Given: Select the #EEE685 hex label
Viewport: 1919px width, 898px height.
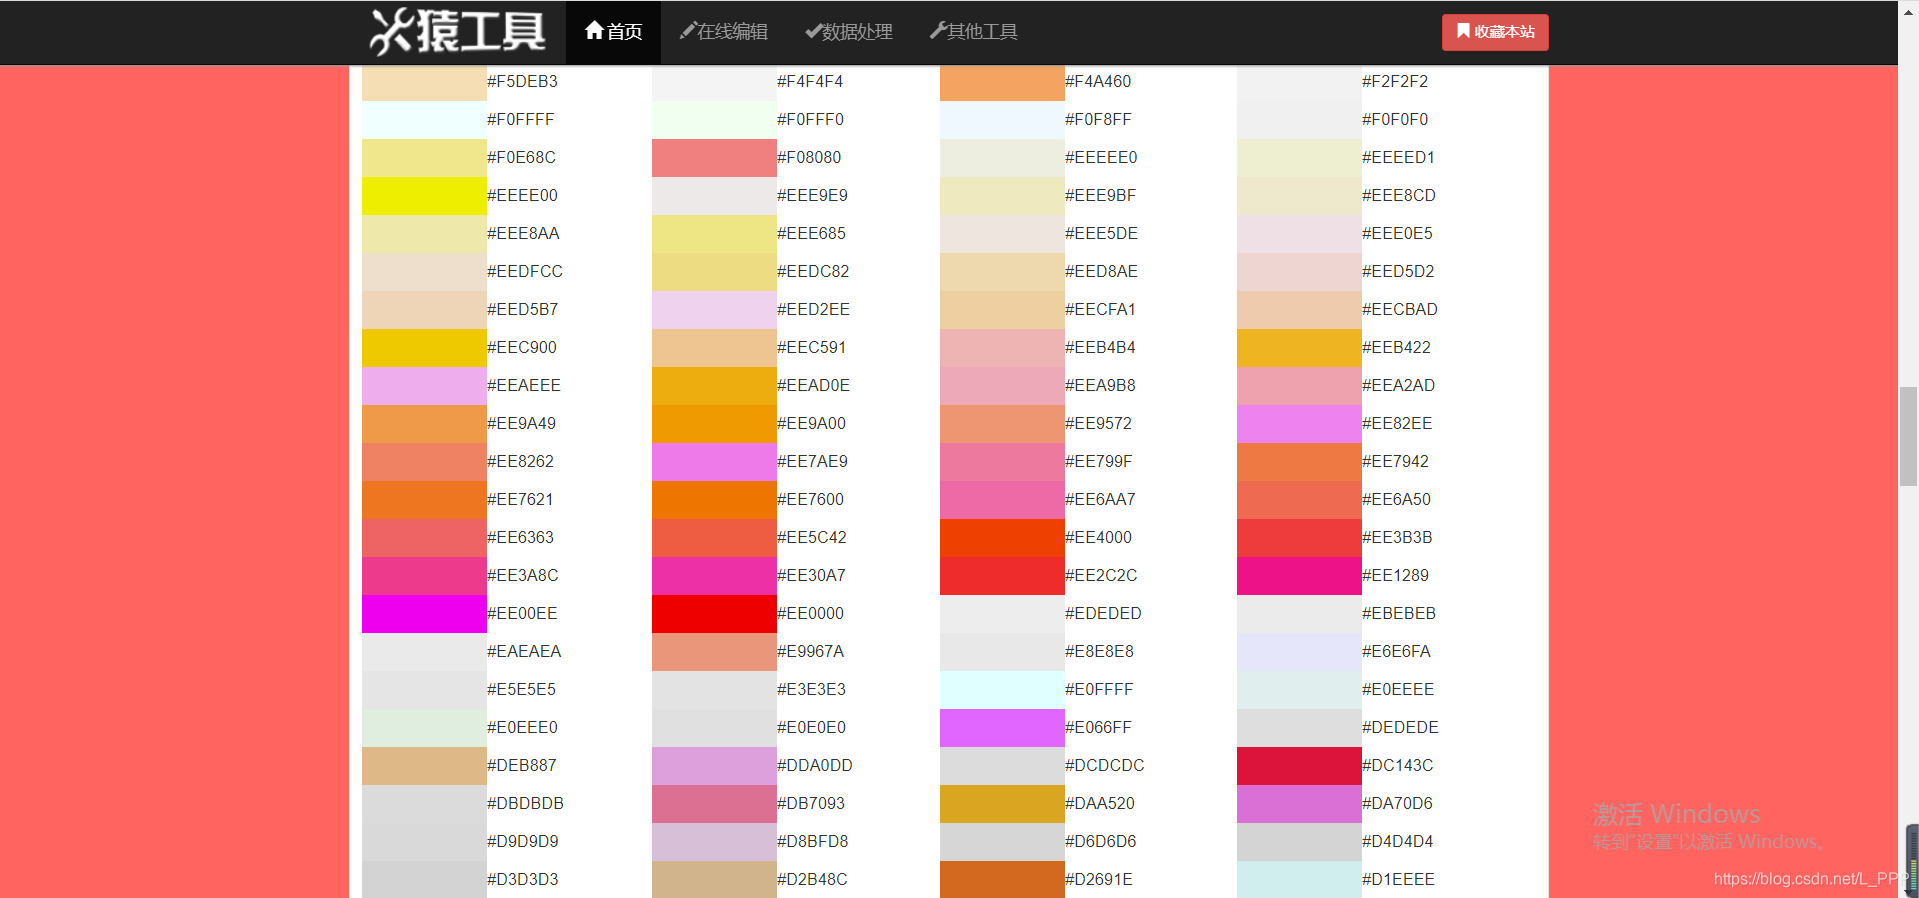Looking at the screenshot, I should [811, 234].
